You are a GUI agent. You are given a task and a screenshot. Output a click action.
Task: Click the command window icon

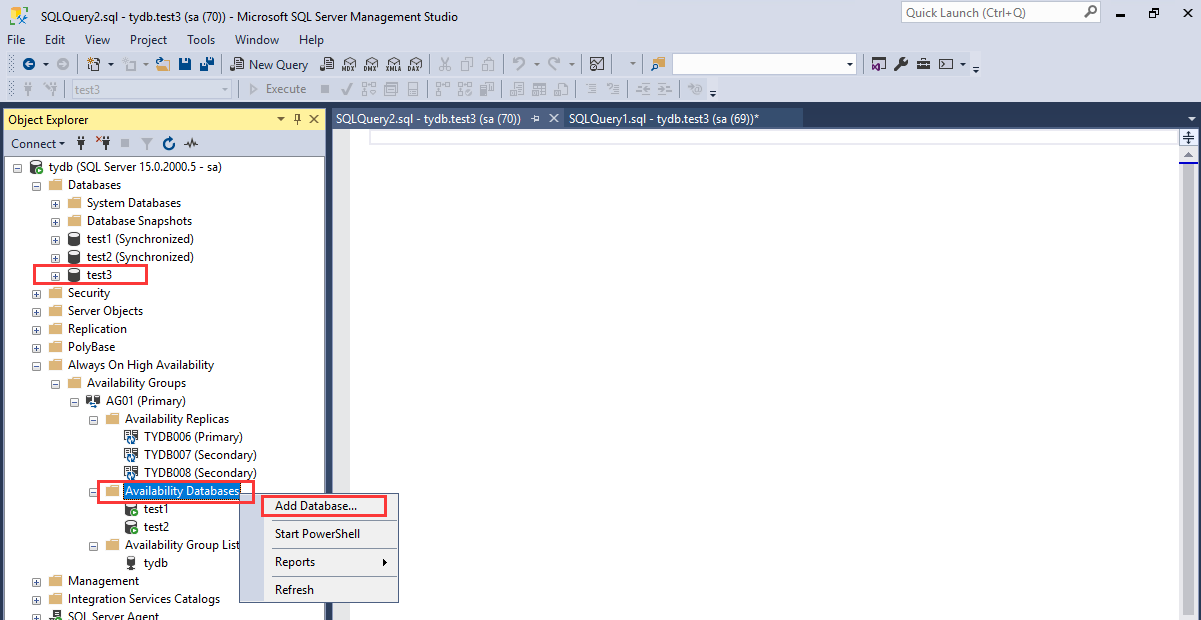click(945, 64)
